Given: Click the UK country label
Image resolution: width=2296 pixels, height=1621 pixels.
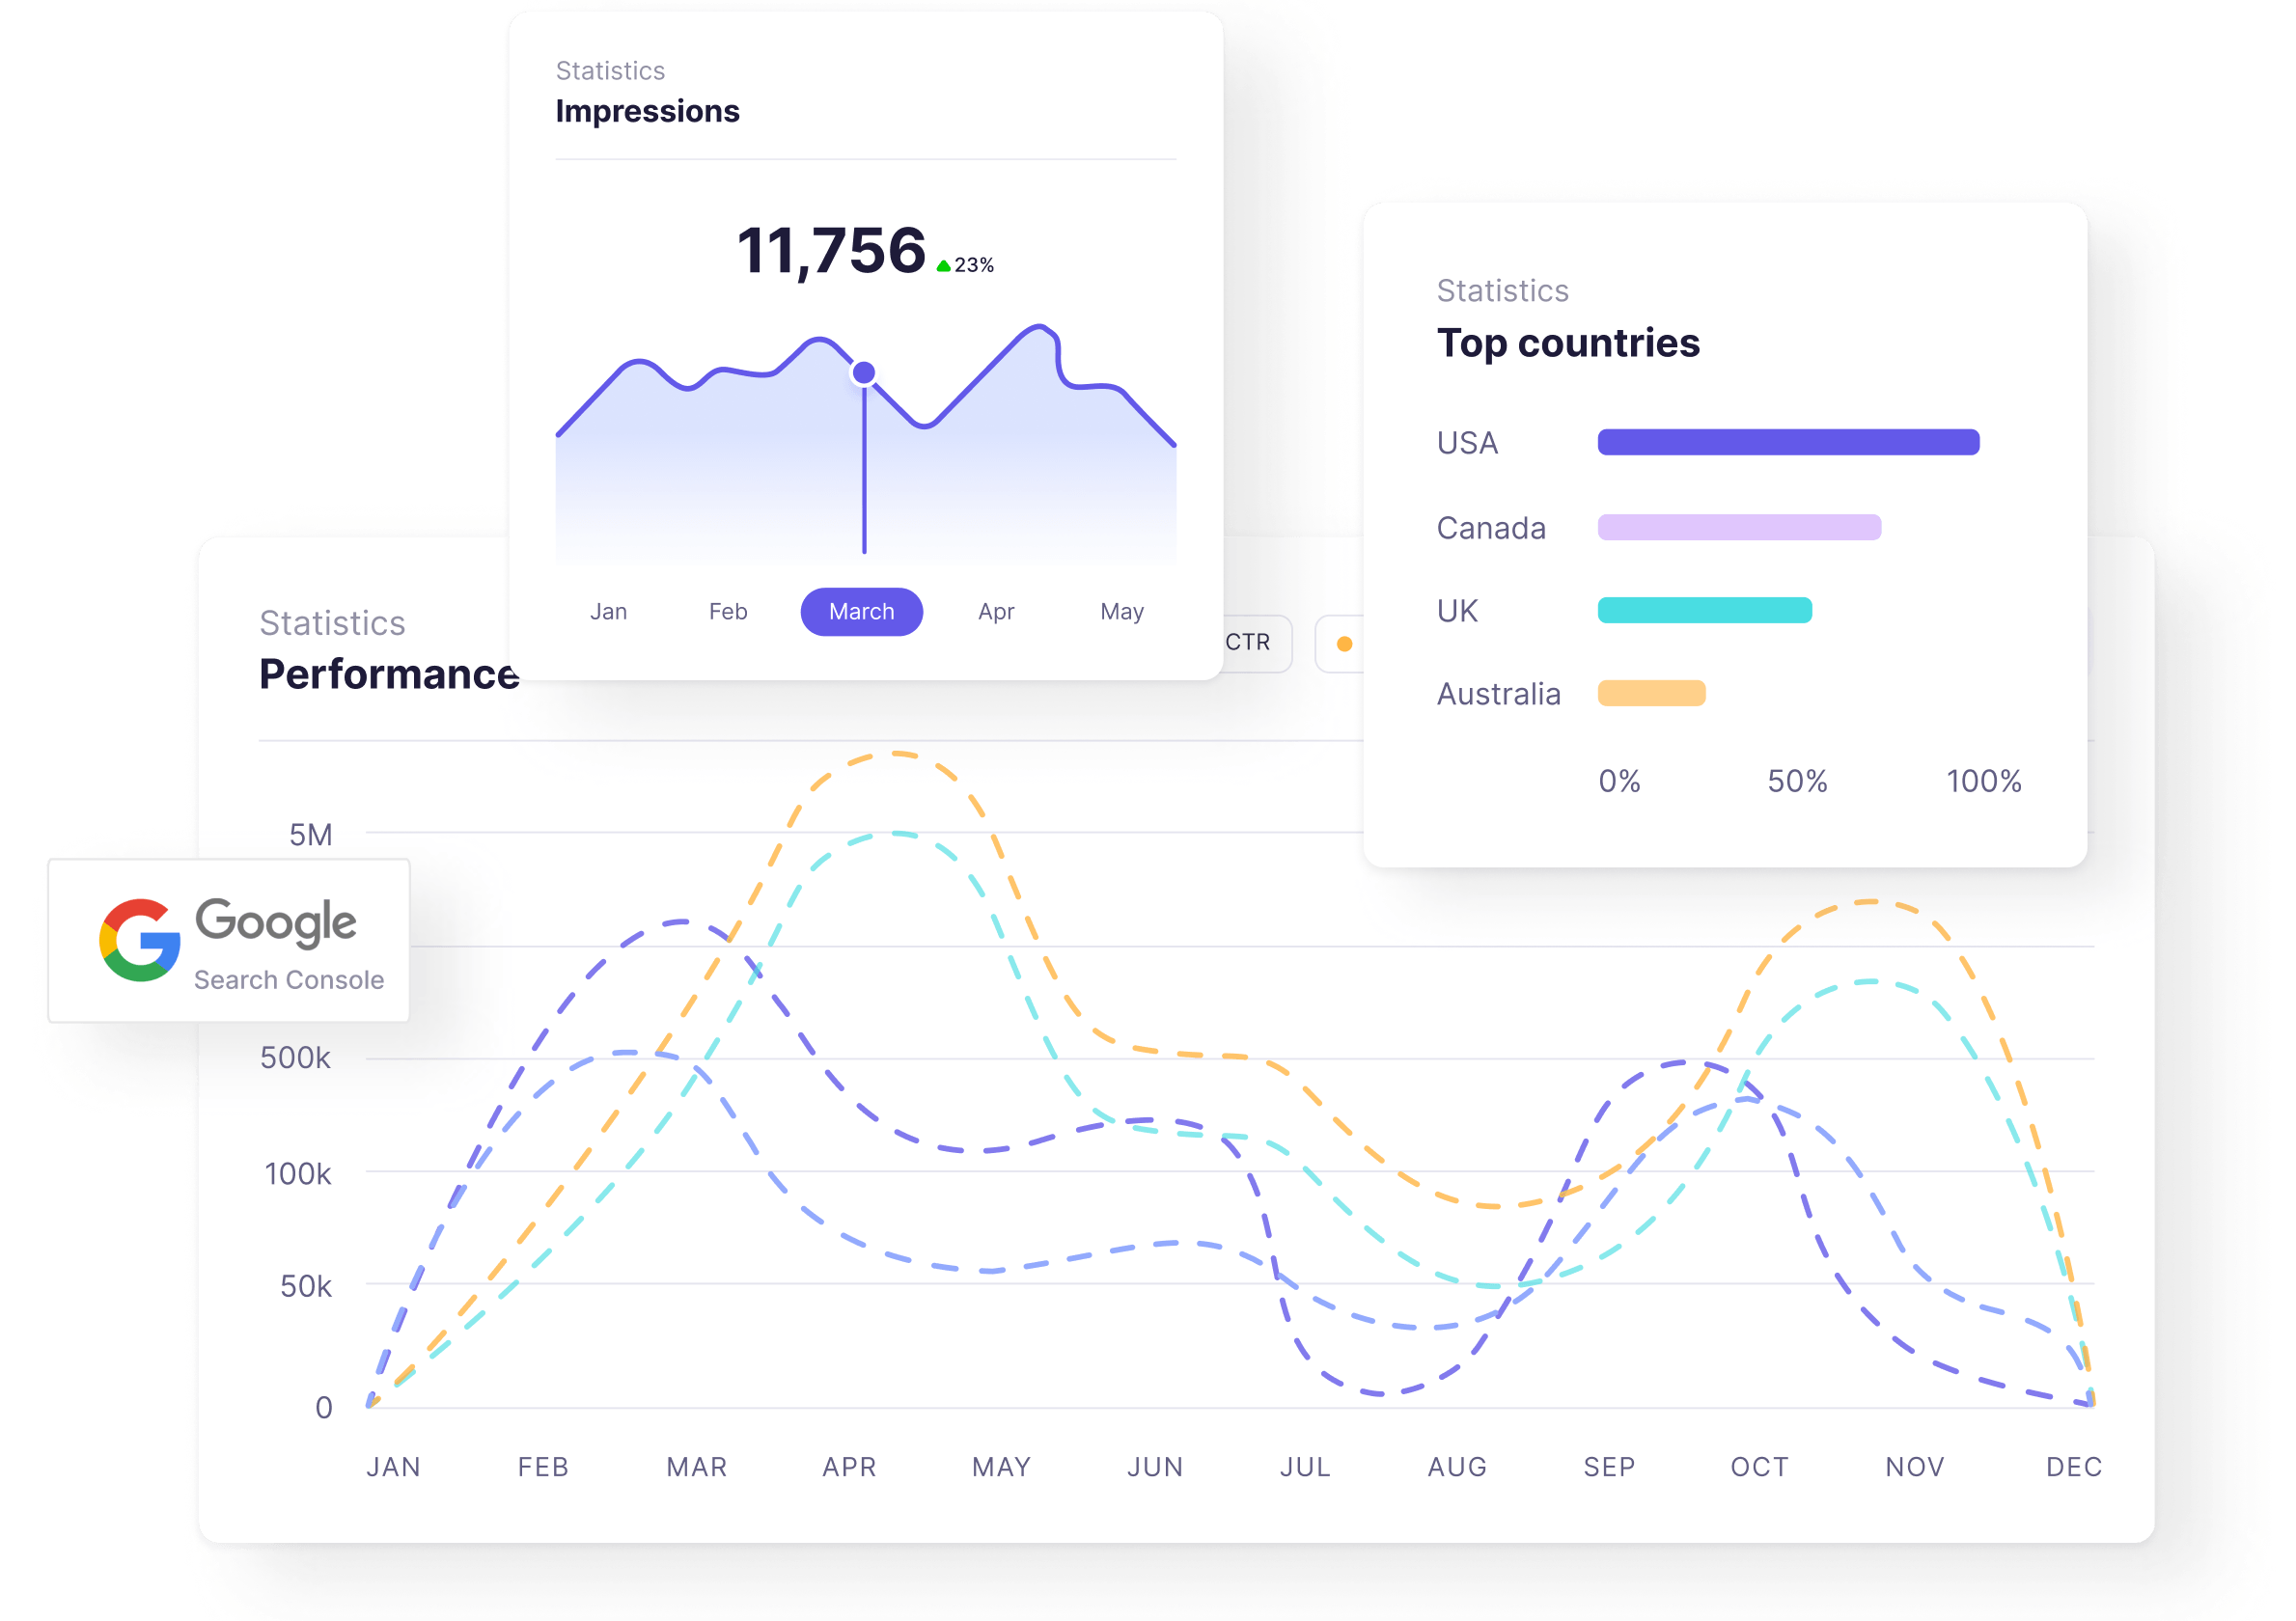Looking at the screenshot, I should pos(1457,611).
